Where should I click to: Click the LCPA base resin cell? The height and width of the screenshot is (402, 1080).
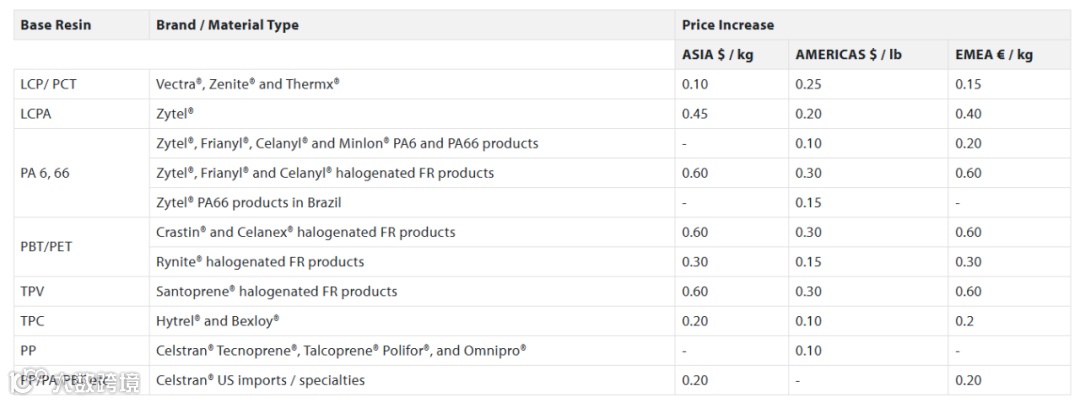point(36,114)
